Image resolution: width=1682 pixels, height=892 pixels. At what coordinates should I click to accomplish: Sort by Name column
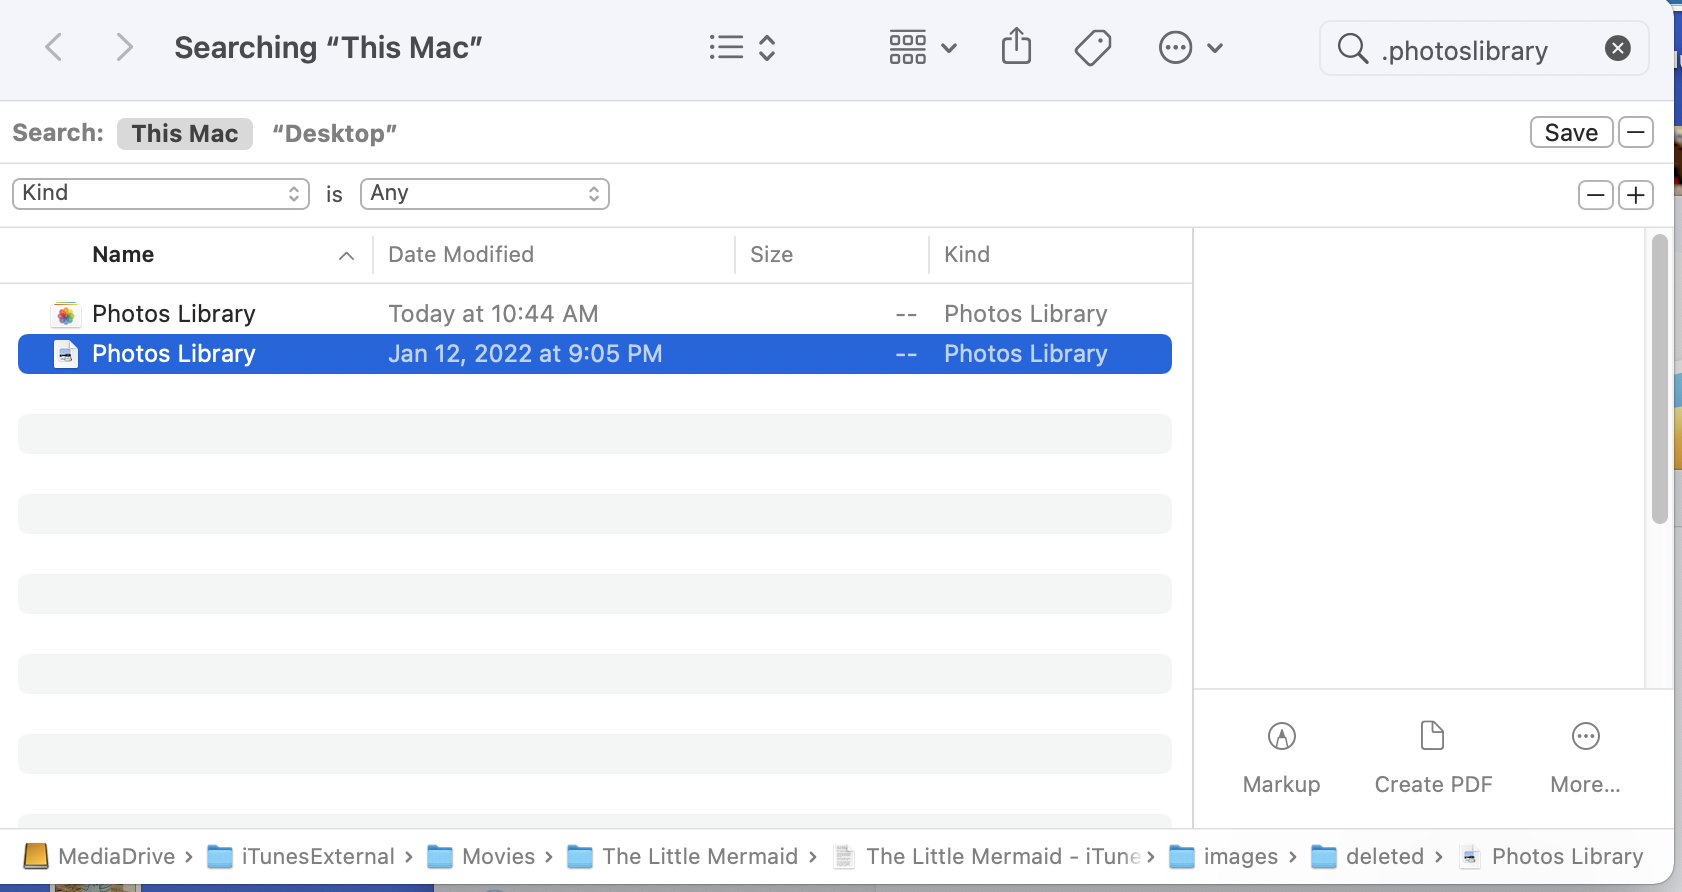pos(123,254)
